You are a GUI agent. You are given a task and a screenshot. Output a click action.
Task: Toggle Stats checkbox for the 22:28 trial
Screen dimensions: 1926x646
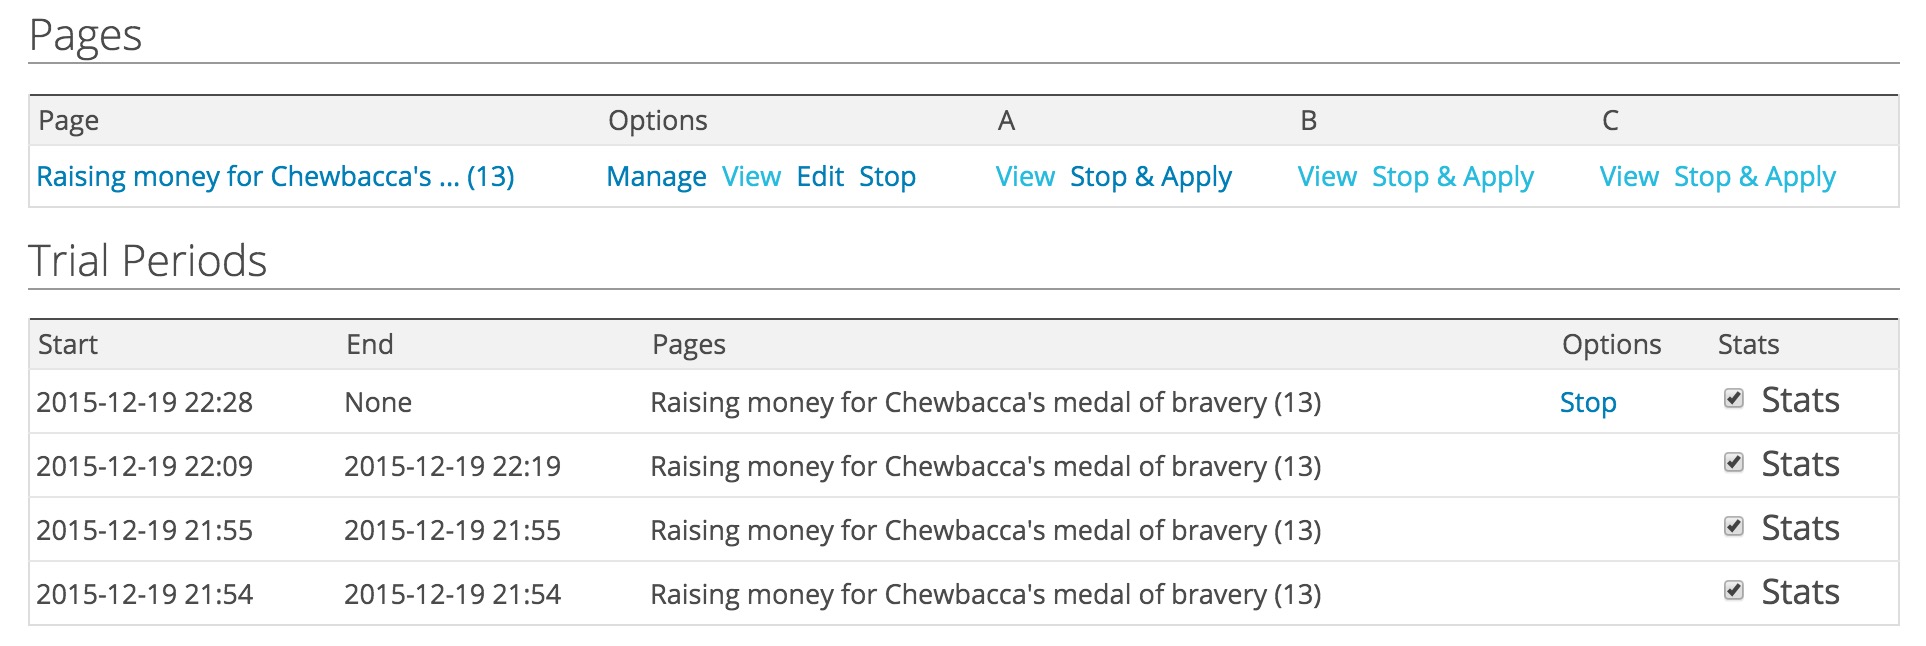(x=1734, y=399)
